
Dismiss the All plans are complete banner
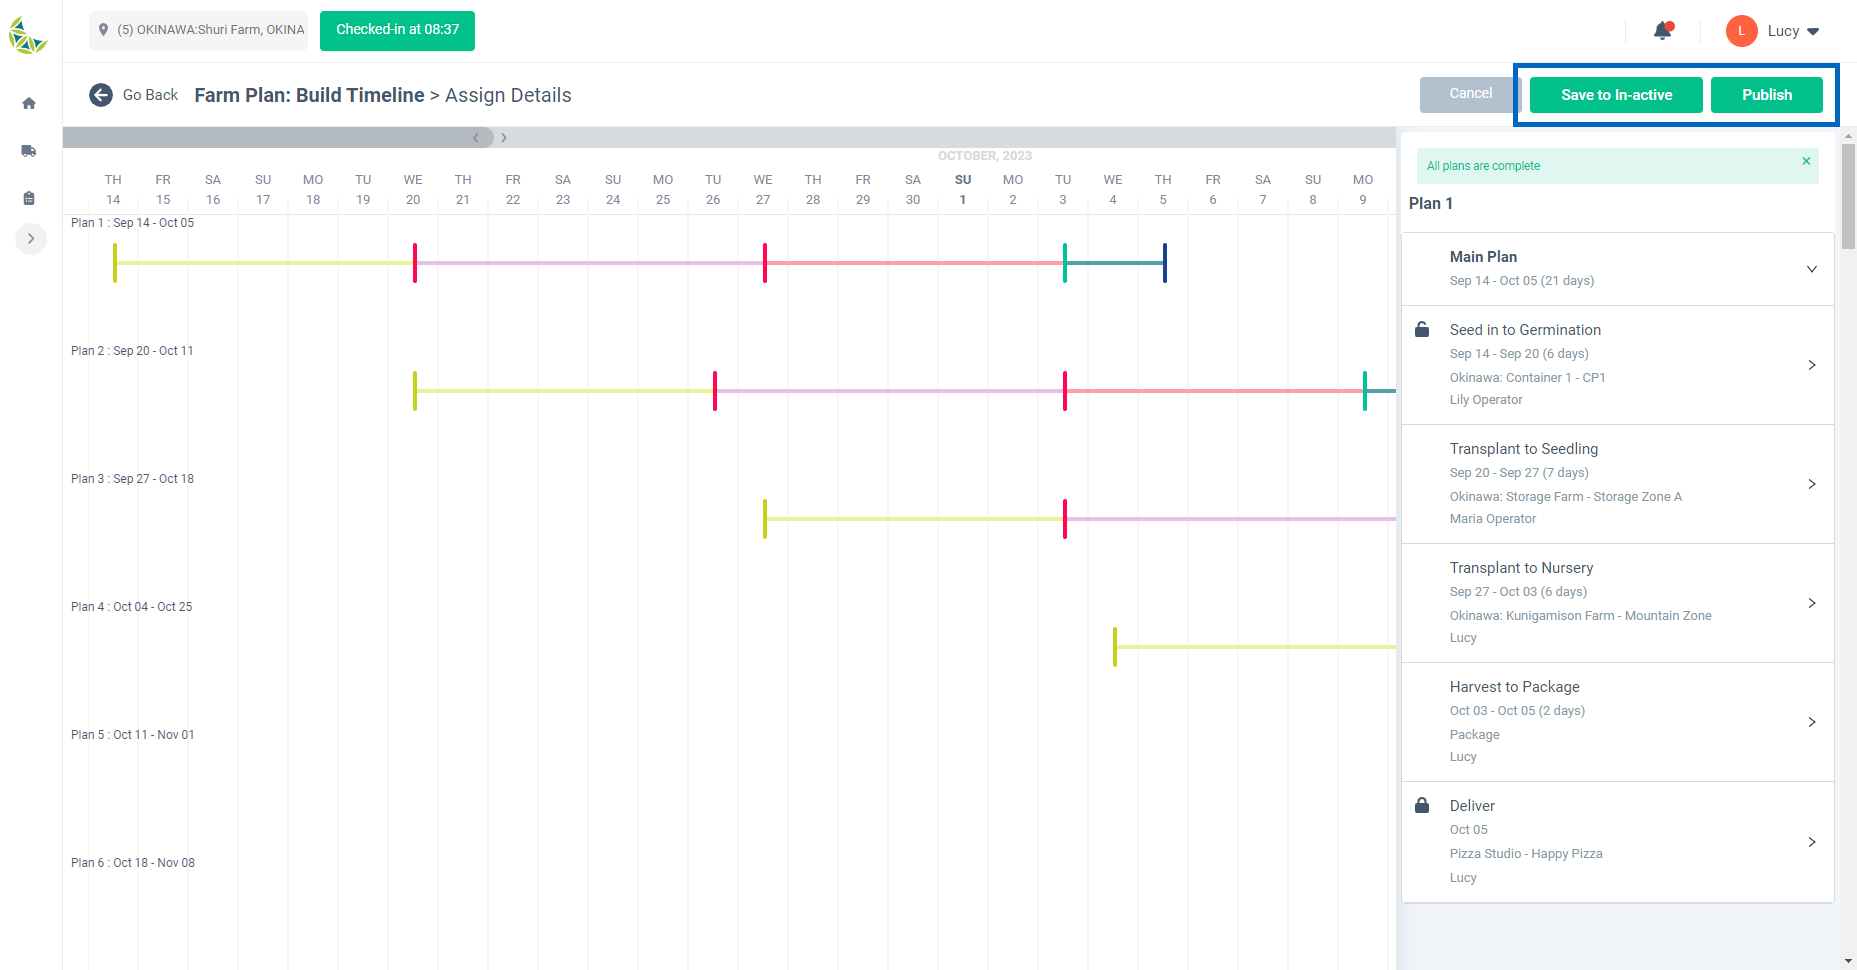(x=1806, y=161)
